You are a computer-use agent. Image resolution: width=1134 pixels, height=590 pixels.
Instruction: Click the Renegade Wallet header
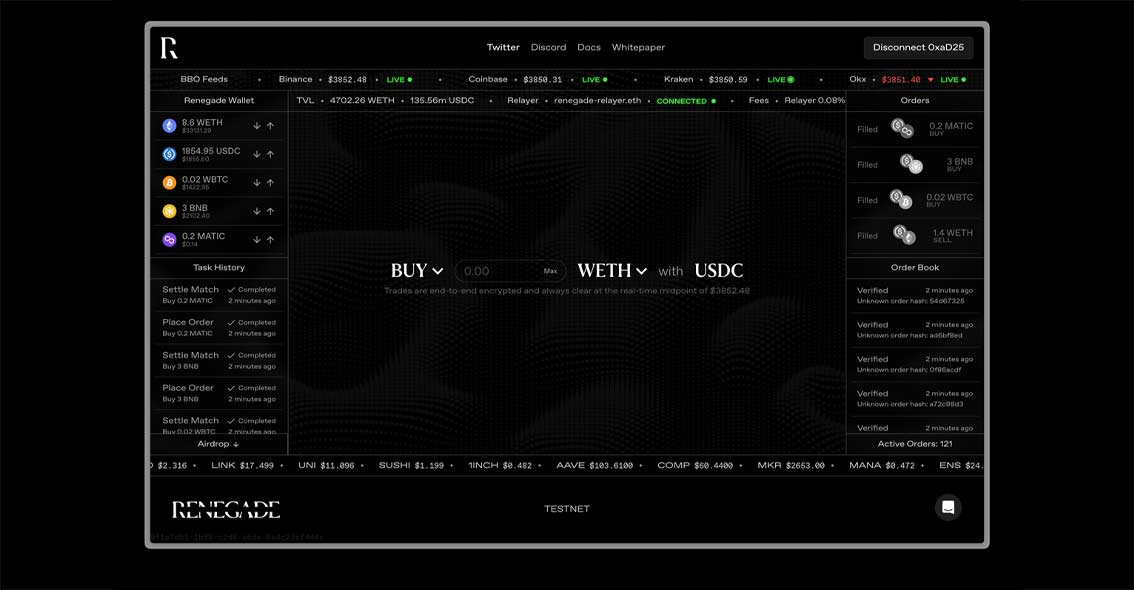pos(219,101)
